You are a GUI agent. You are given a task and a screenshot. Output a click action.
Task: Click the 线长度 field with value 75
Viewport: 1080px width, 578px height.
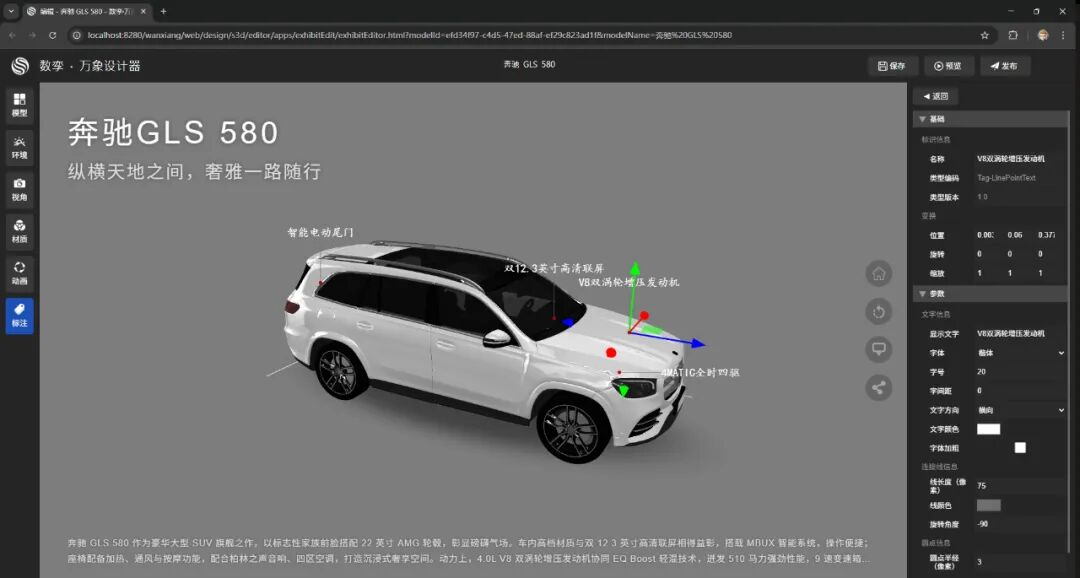point(1020,486)
